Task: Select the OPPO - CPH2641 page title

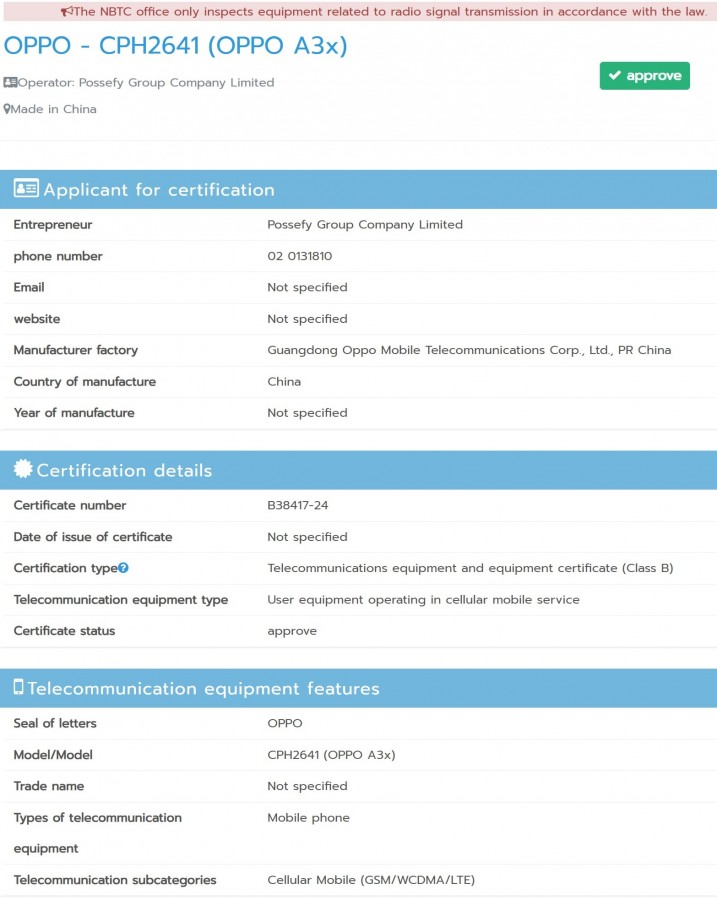Action: (x=176, y=46)
